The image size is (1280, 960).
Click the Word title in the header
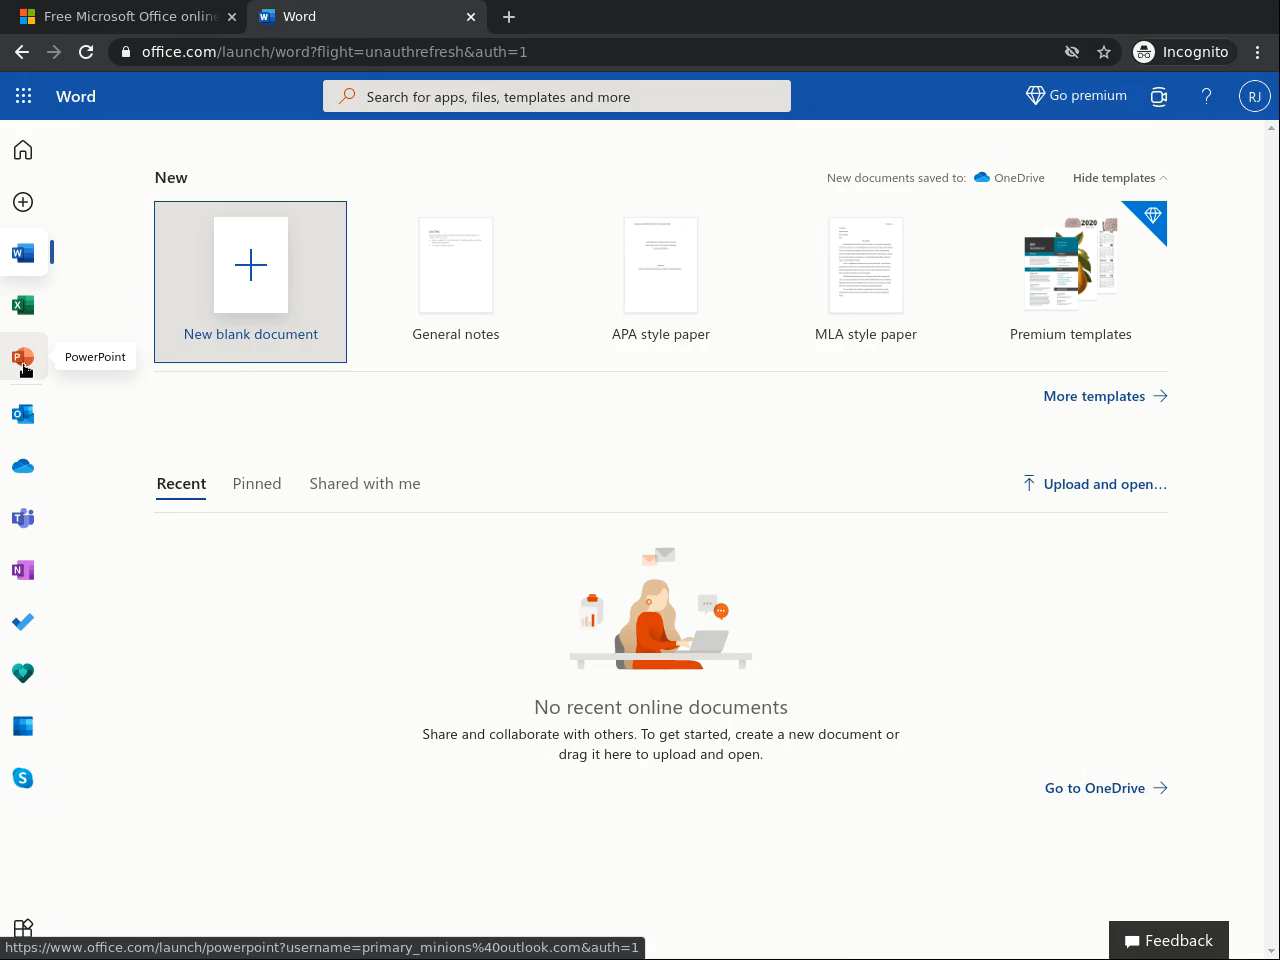(x=76, y=97)
